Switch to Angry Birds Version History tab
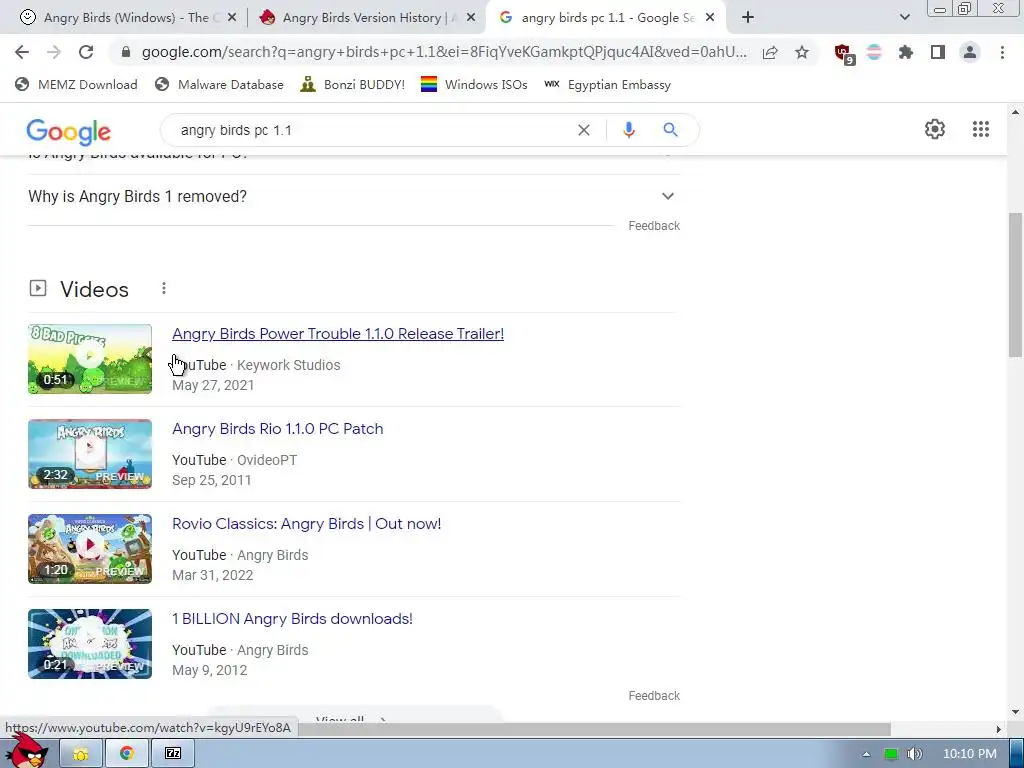This screenshot has height=768, width=1024. coord(366,18)
